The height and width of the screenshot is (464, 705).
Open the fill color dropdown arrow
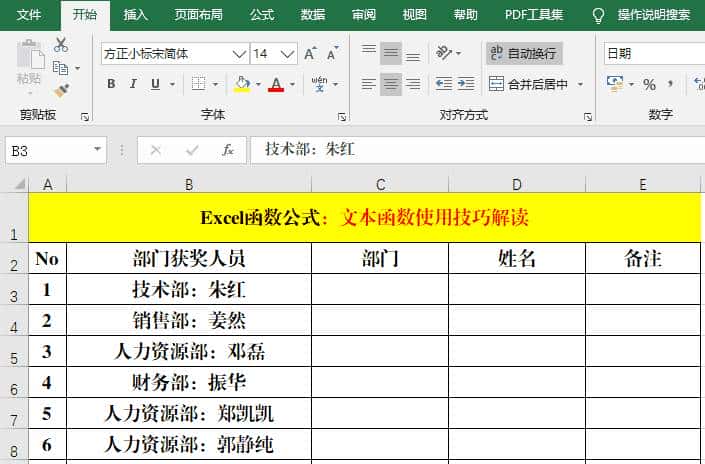tap(258, 84)
